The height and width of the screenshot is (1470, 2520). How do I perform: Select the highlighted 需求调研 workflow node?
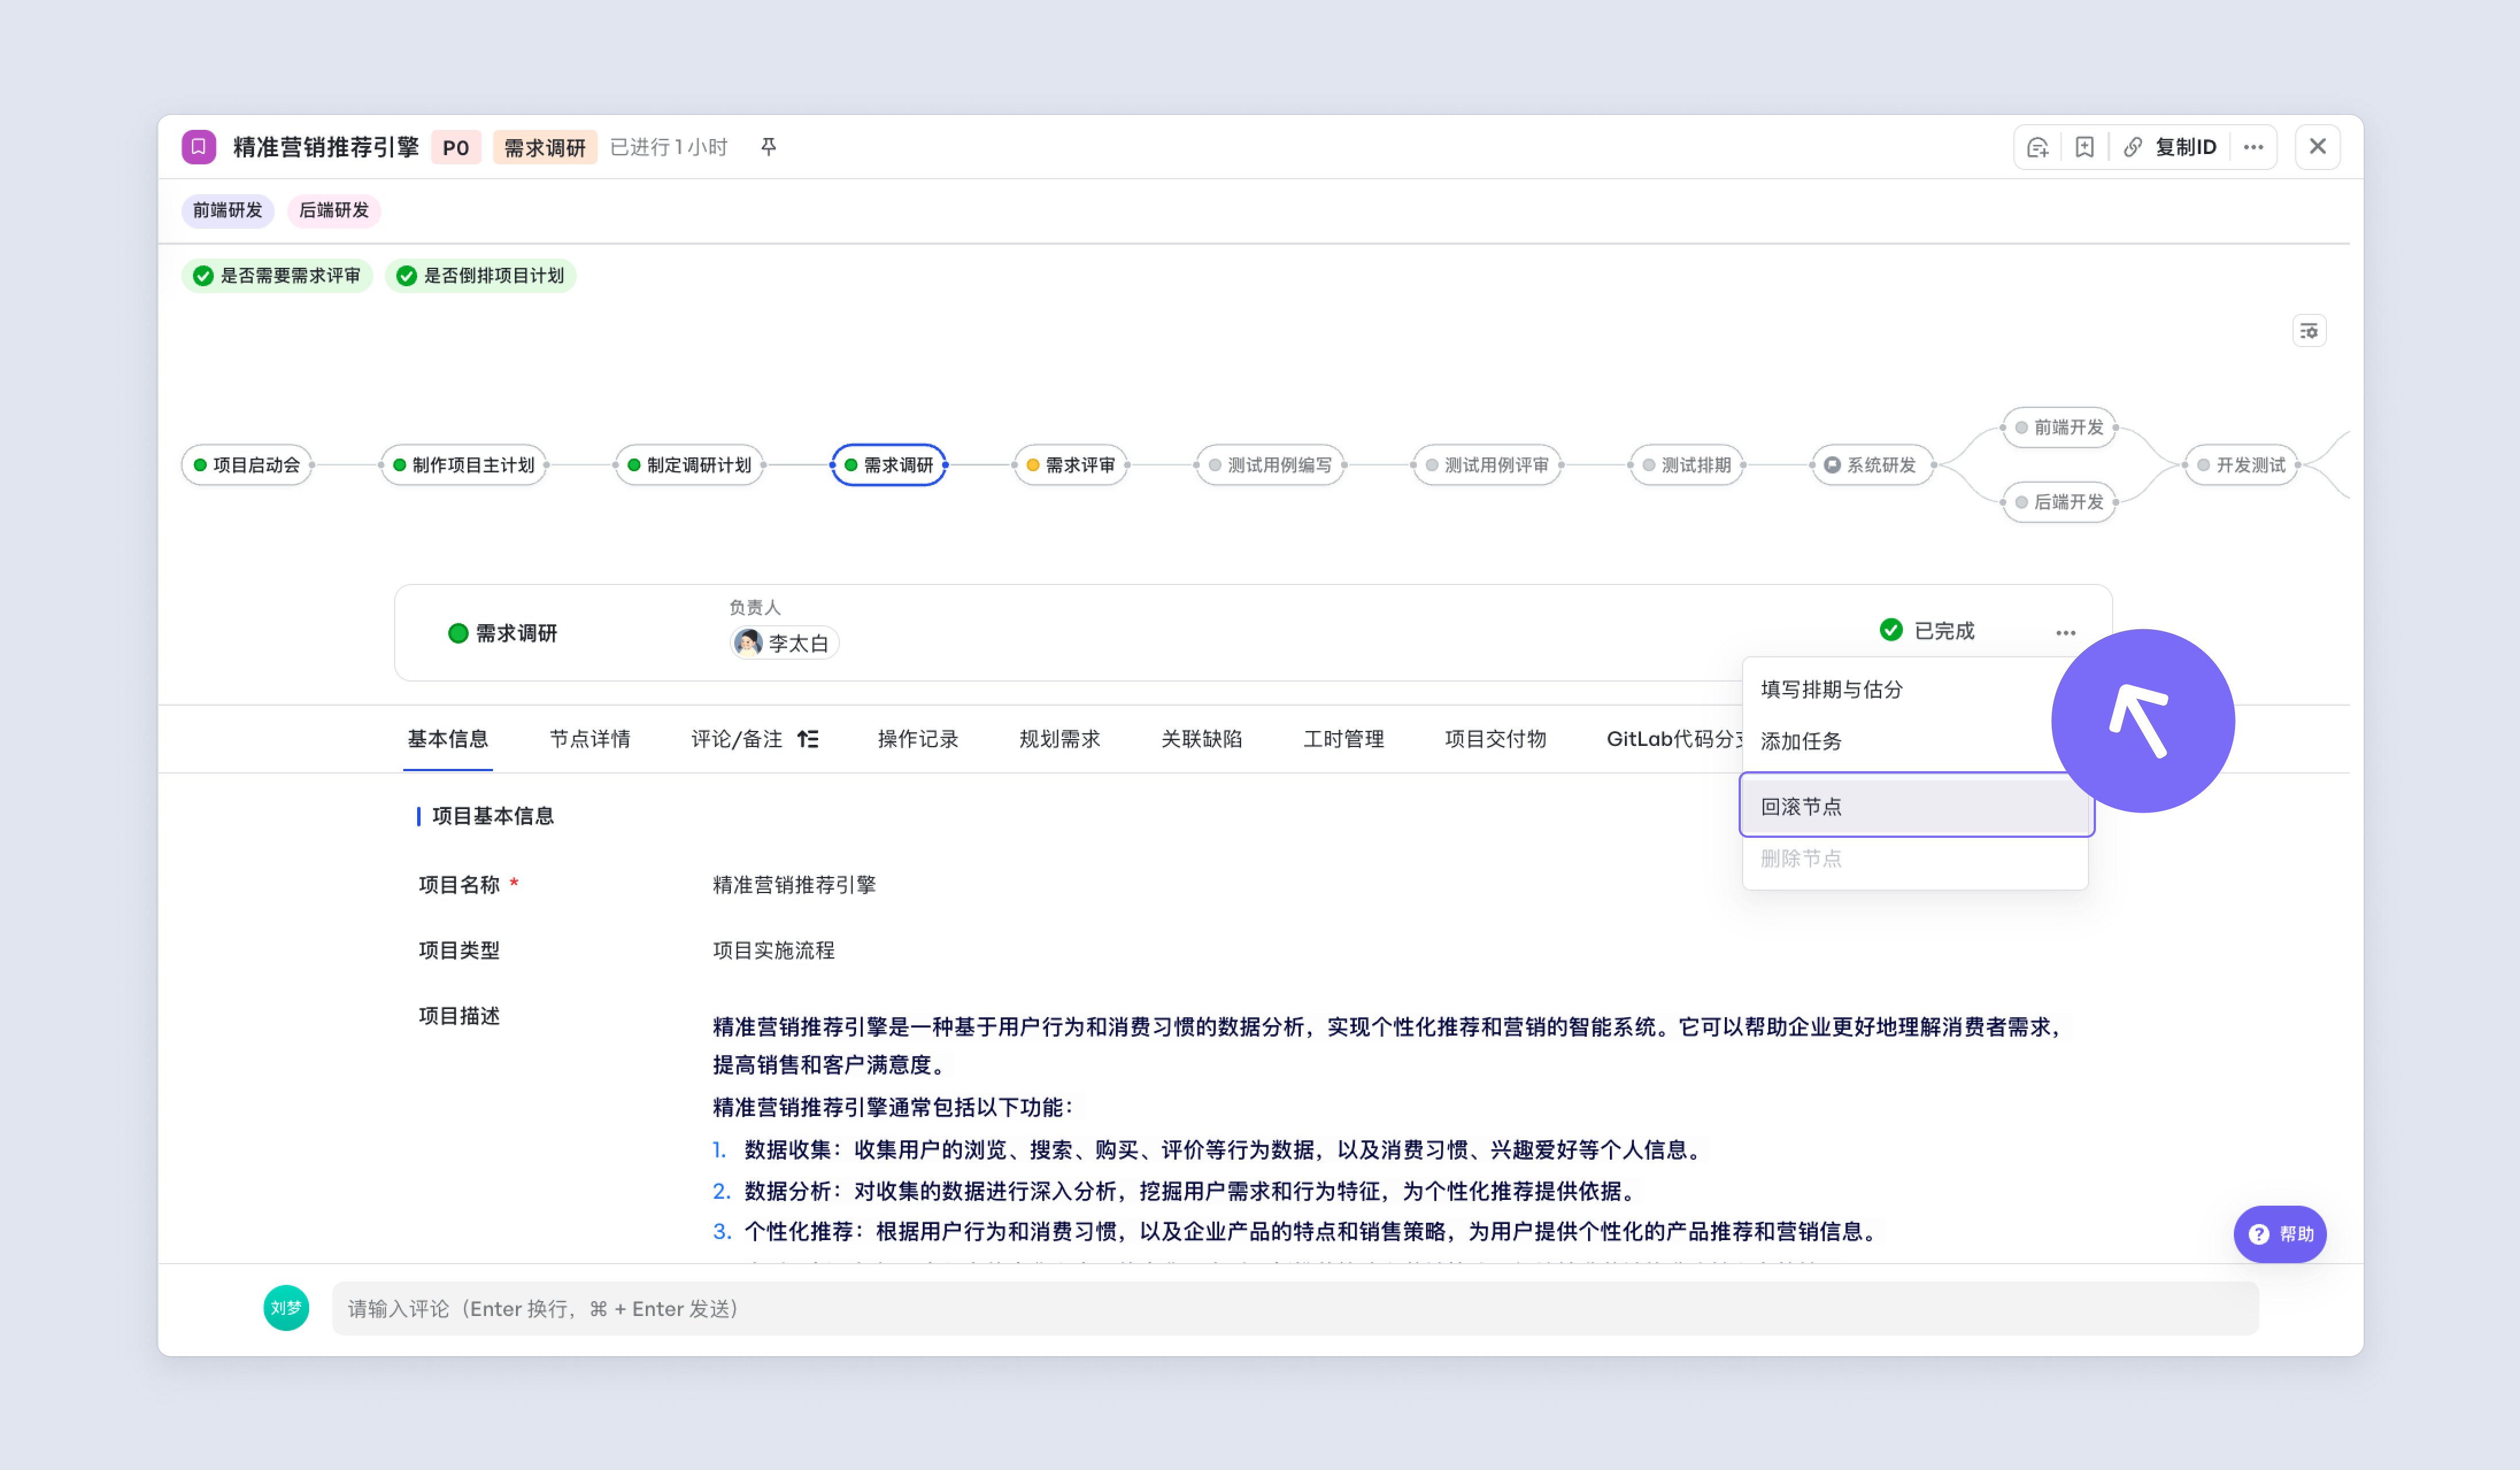(889, 465)
